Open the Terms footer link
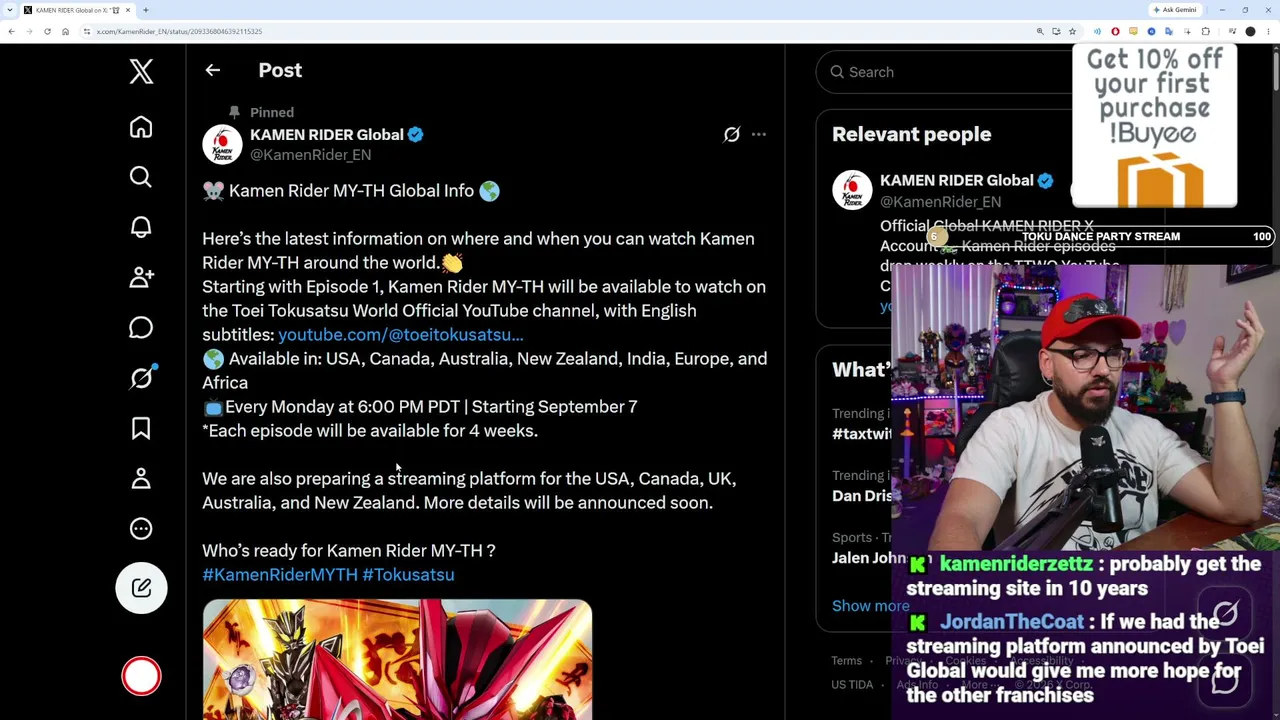This screenshot has height=720, width=1280. pos(846,661)
